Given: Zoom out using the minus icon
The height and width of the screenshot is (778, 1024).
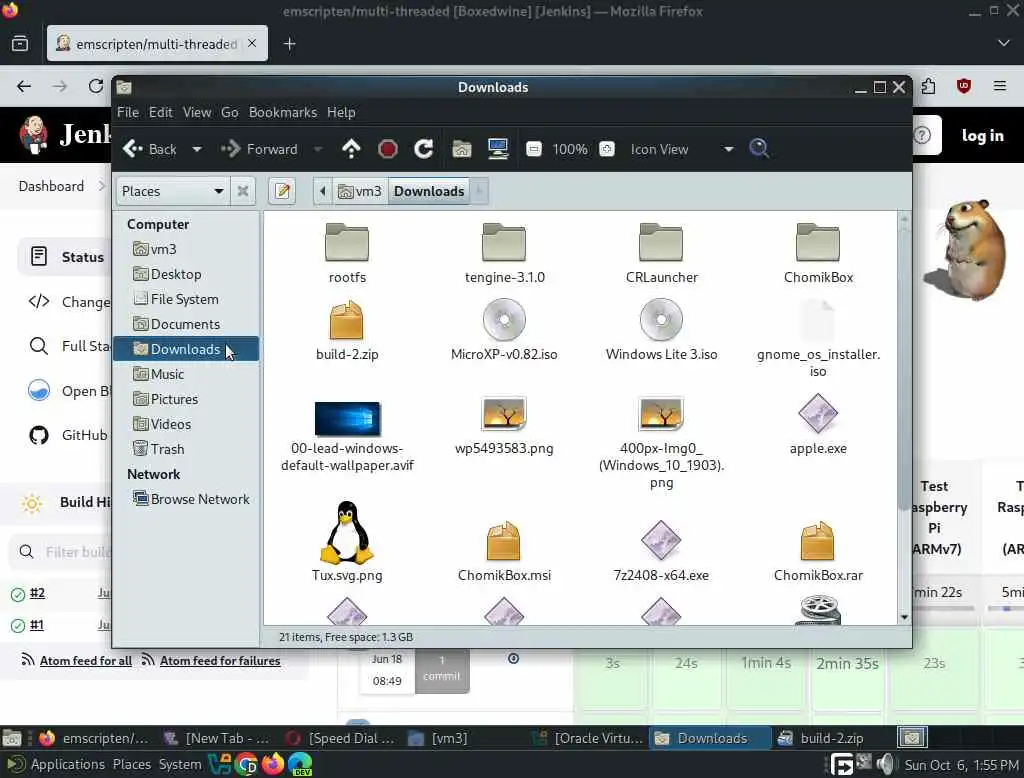Looking at the screenshot, I should tap(534, 149).
